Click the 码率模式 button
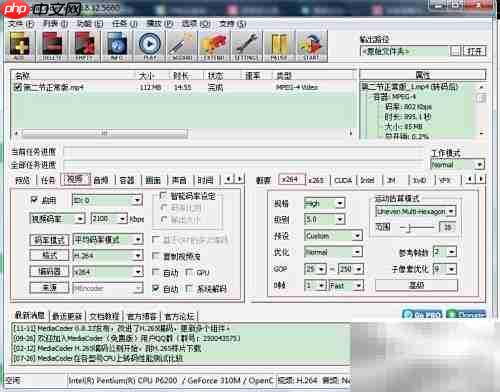The width and height of the screenshot is (500, 392). pos(49,240)
